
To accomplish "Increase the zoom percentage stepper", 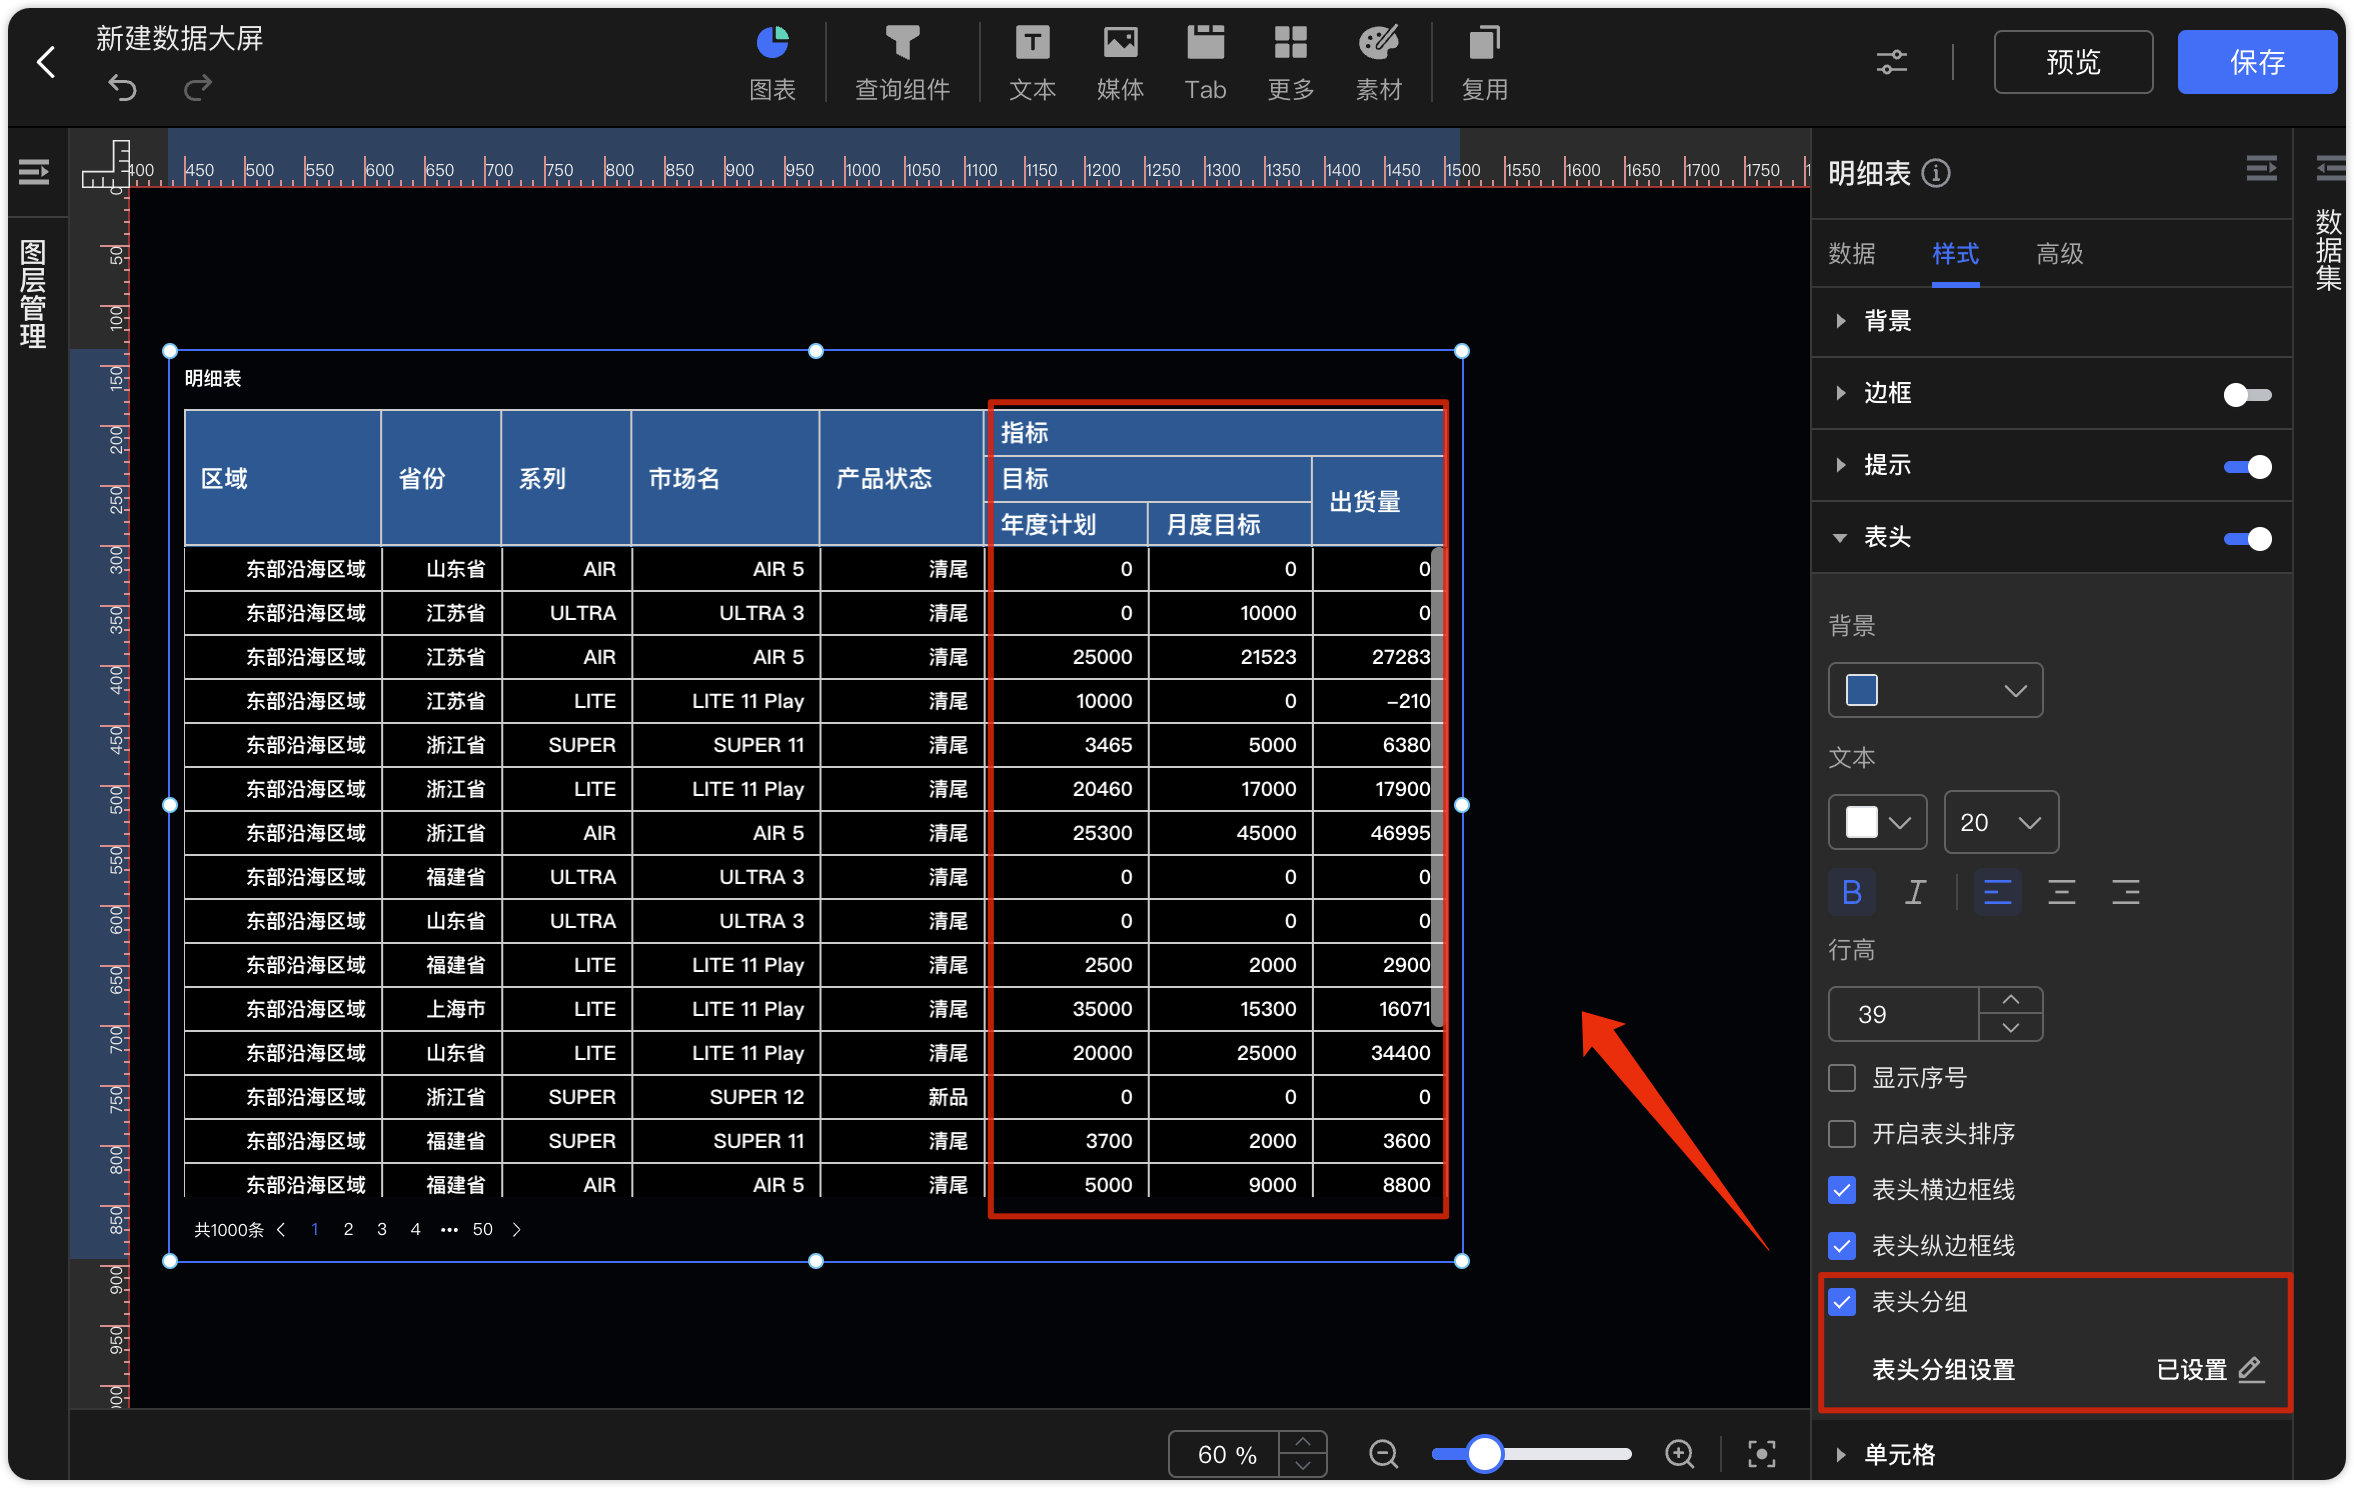I will point(1302,1442).
